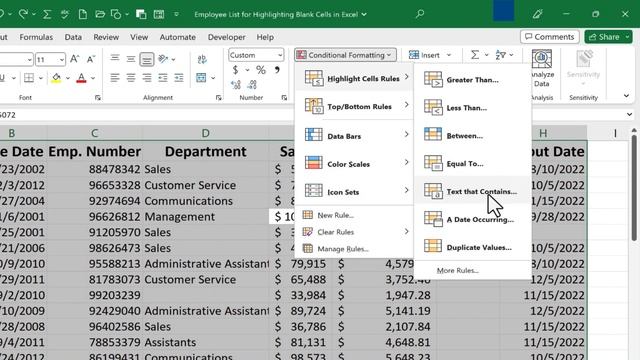The width and height of the screenshot is (640, 360).
Task: Toggle Center alignment button
Action: click(x=131, y=78)
